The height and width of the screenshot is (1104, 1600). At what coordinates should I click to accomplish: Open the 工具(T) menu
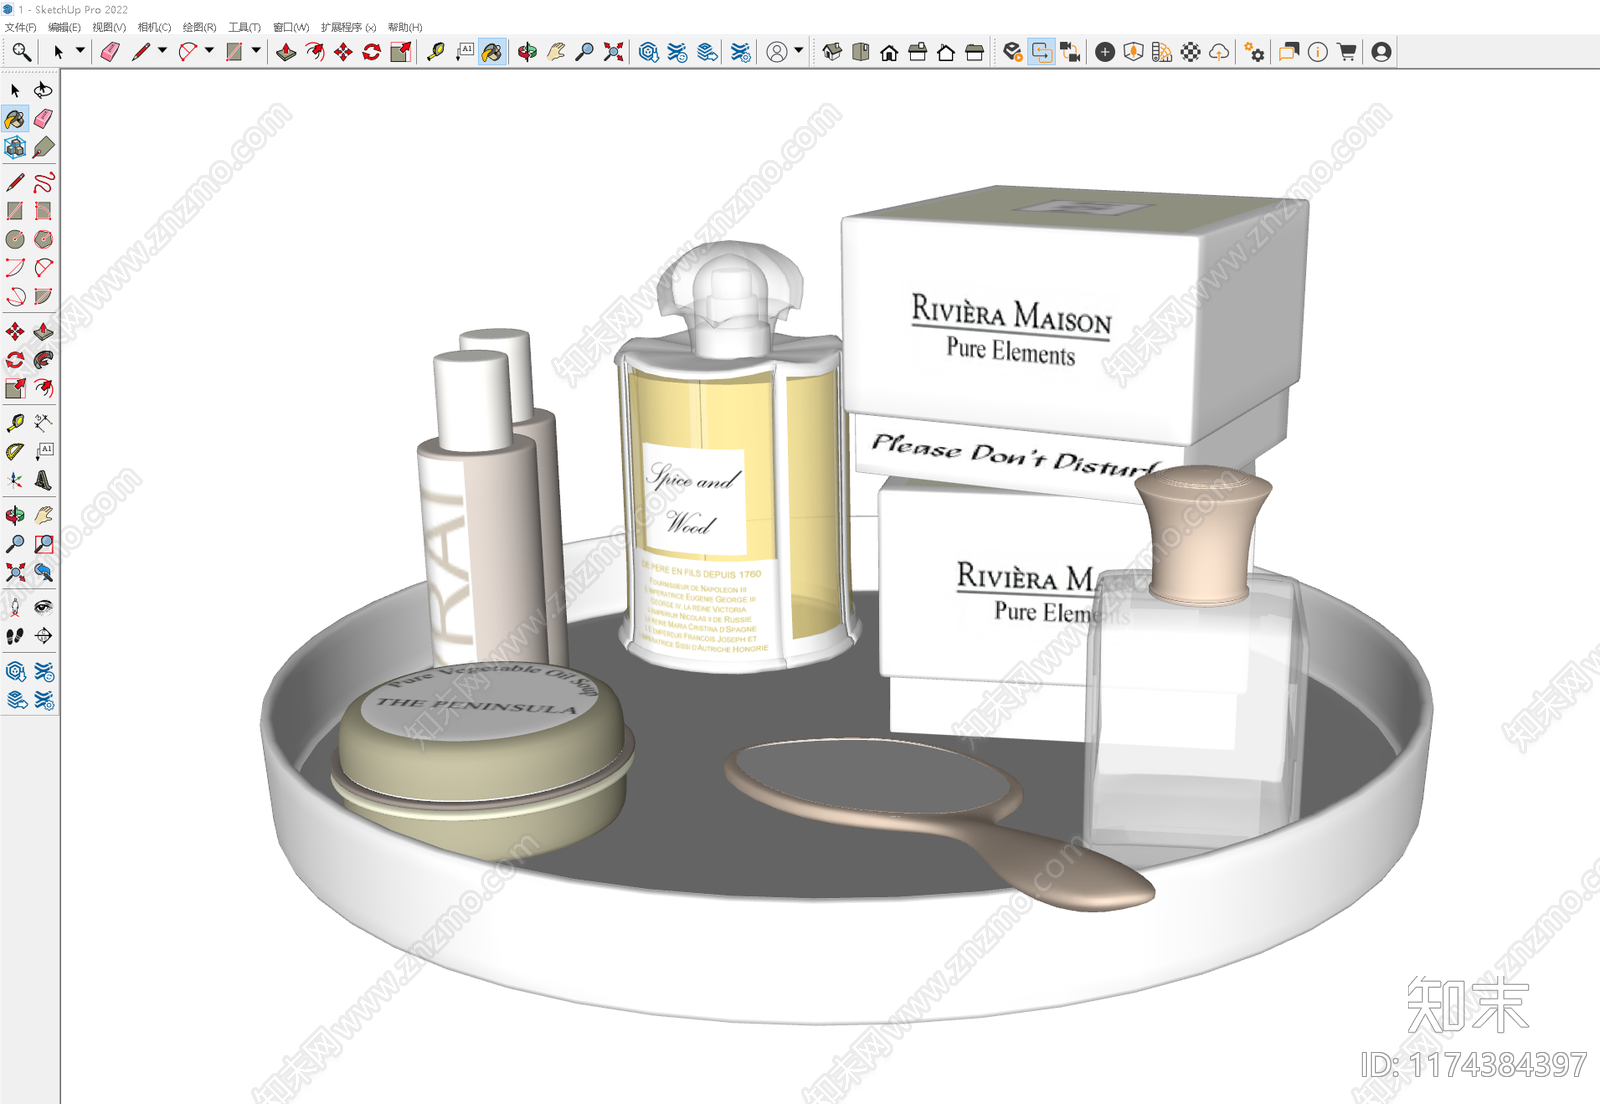pos(244,27)
